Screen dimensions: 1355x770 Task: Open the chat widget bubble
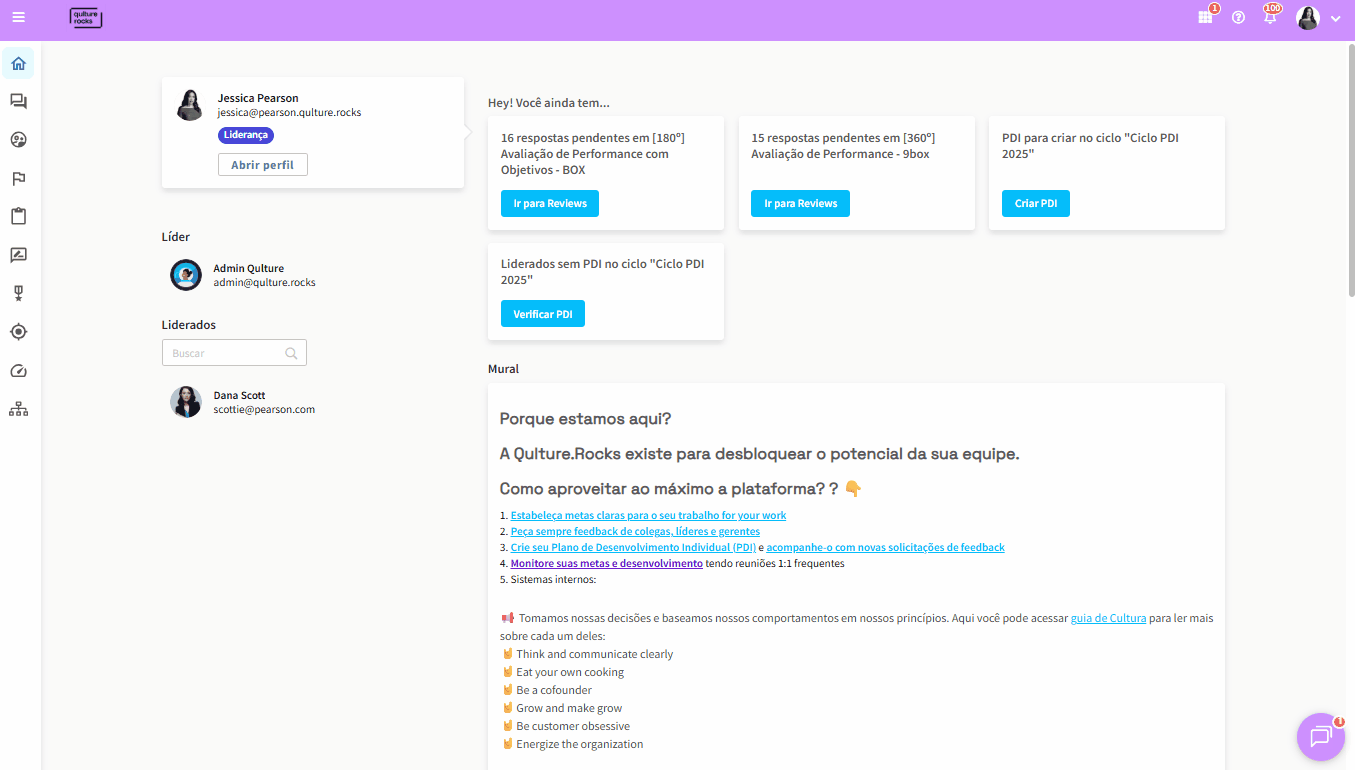[1320, 737]
